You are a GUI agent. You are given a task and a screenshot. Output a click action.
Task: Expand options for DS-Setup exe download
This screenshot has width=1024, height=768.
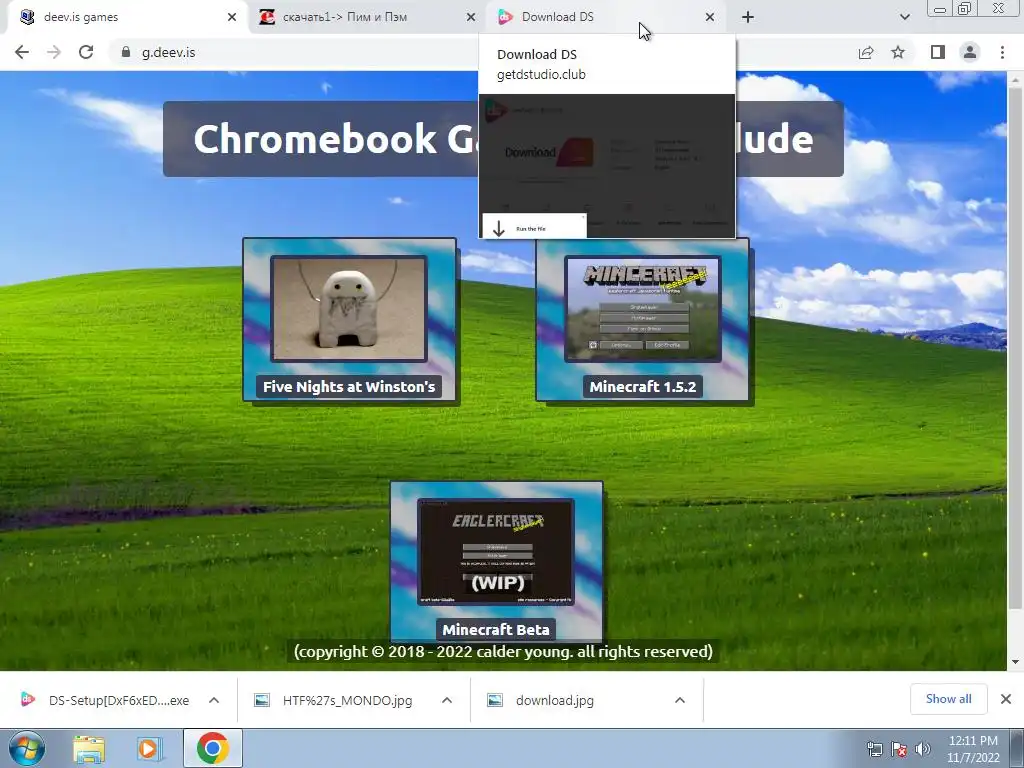coord(214,700)
